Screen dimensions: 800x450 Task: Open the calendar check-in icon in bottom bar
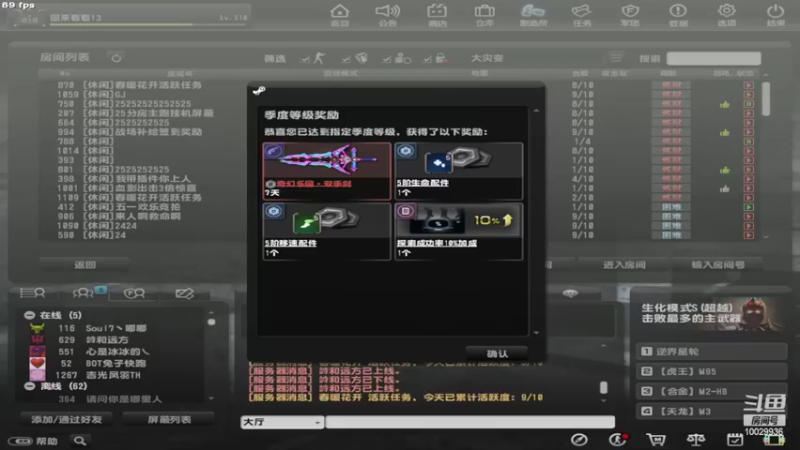click(x=735, y=439)
